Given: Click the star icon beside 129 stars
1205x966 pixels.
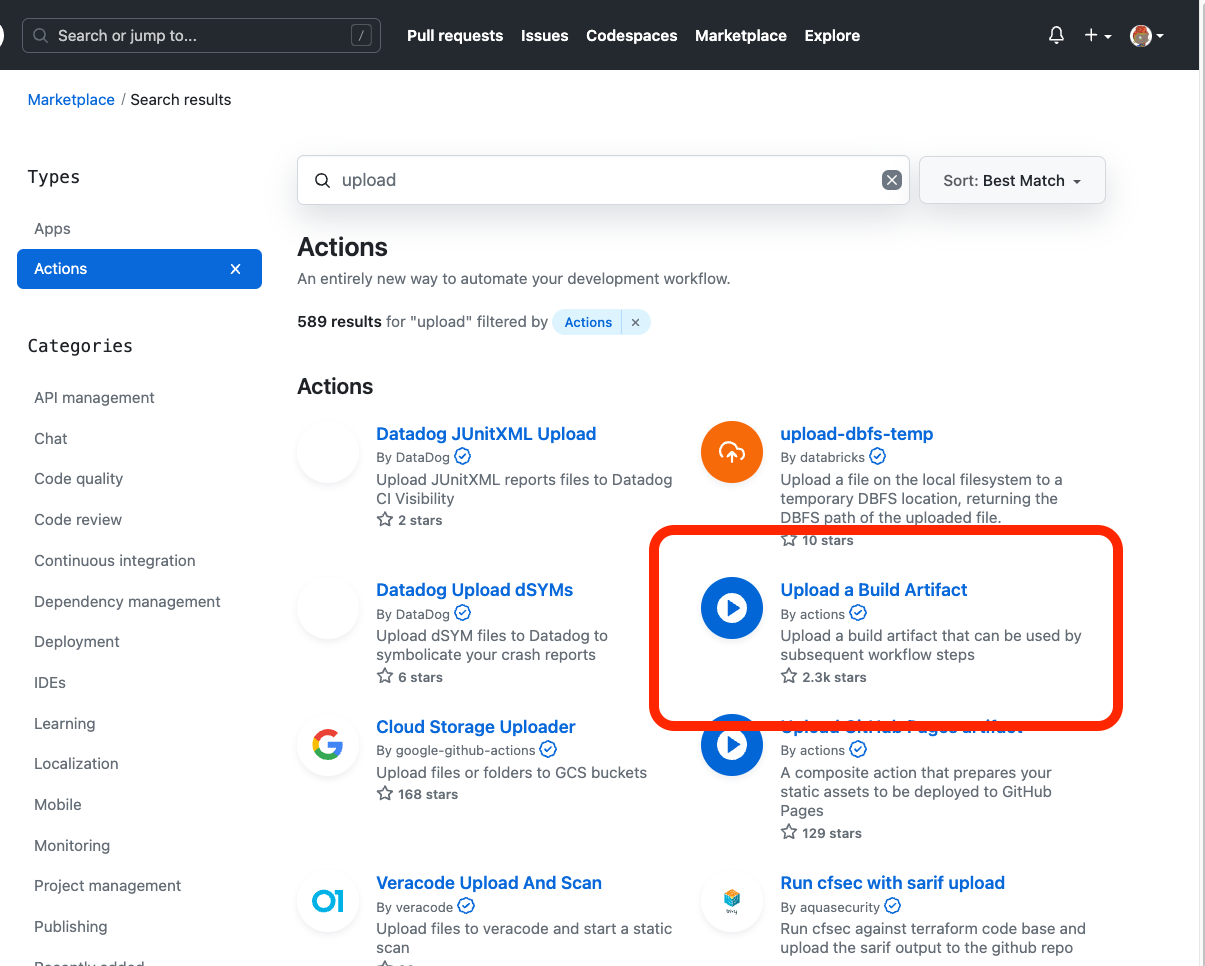Looking at the screenshot, I should tap(789, 832).
